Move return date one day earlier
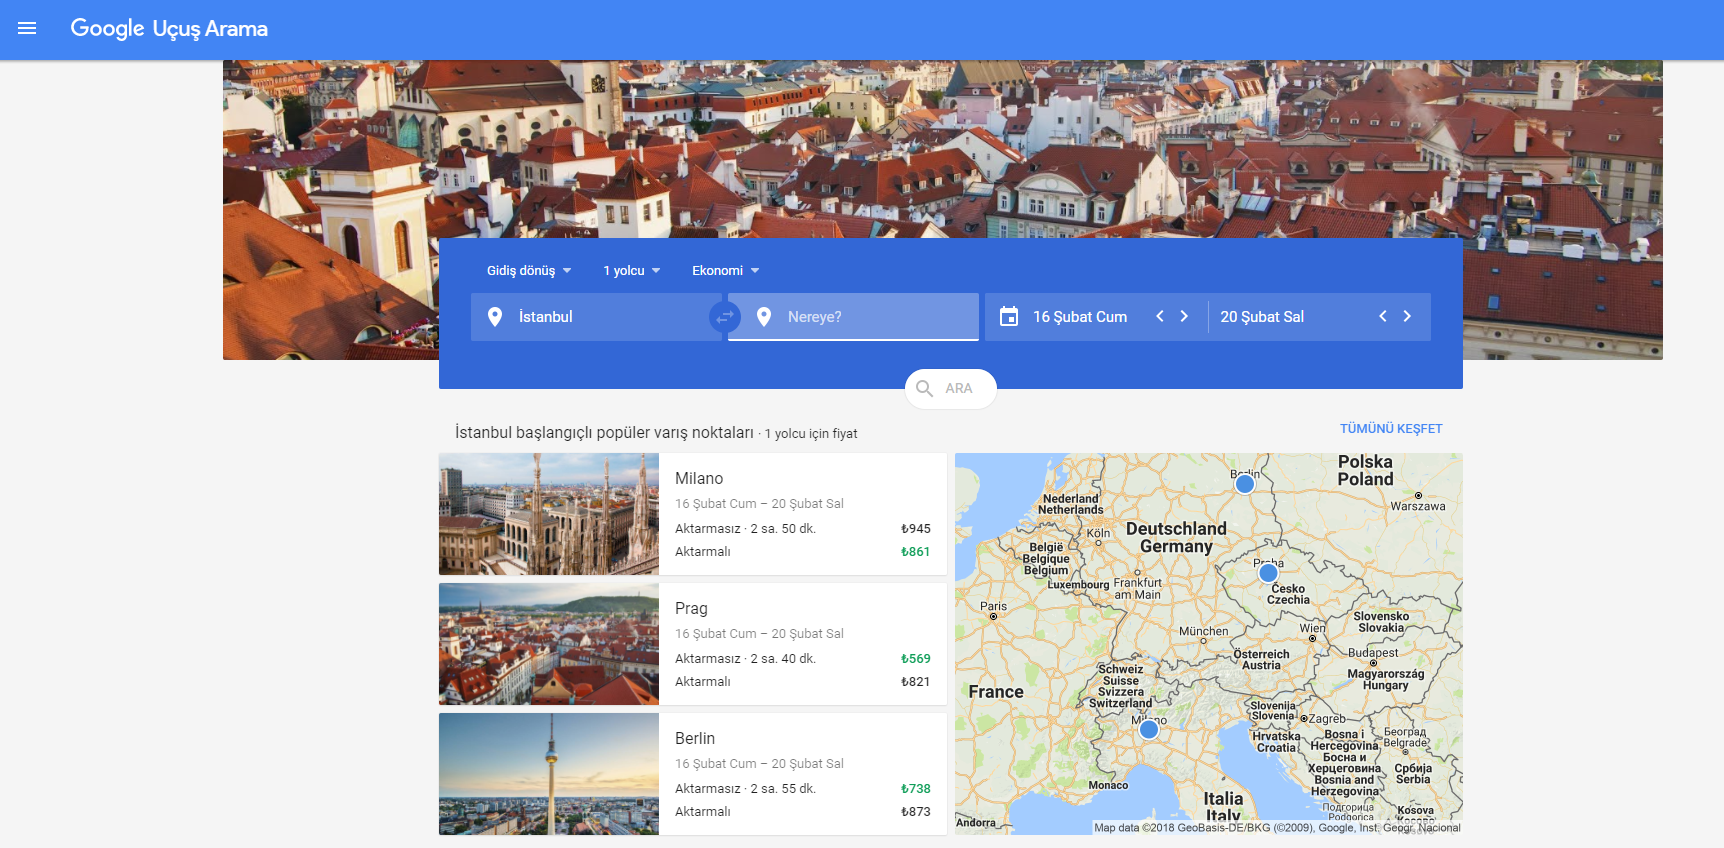This screenshot has width=1724, height=848. [x=1383, y=316]
